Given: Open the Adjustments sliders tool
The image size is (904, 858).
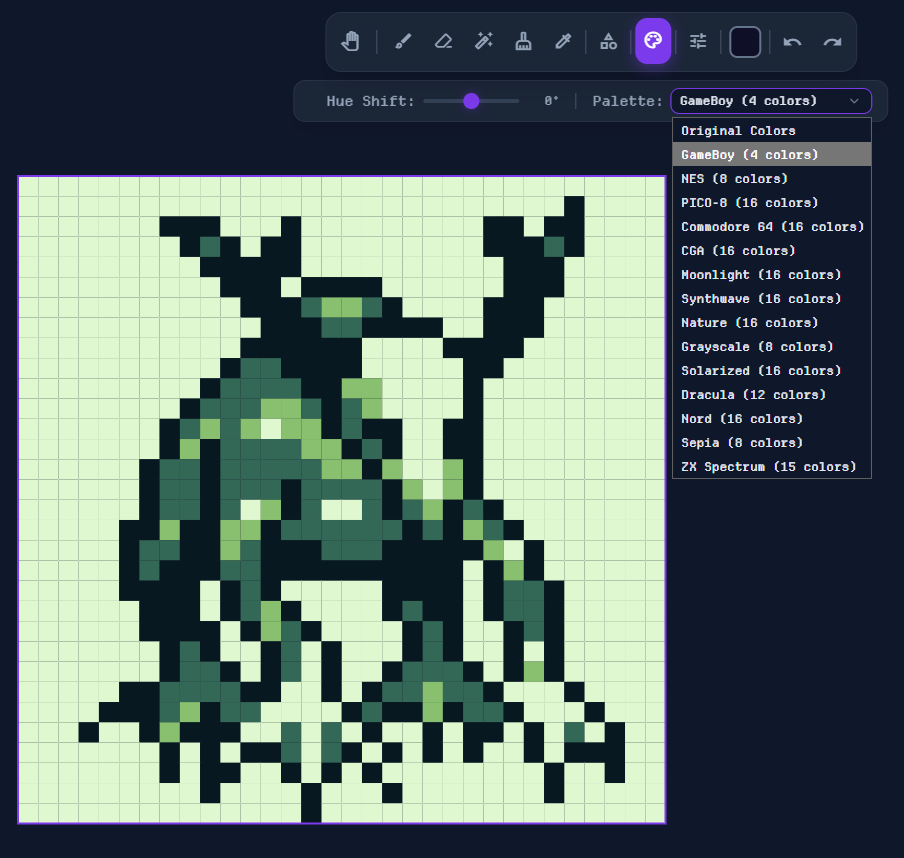Looking at the screenshot, I should (x=698, y=42).
